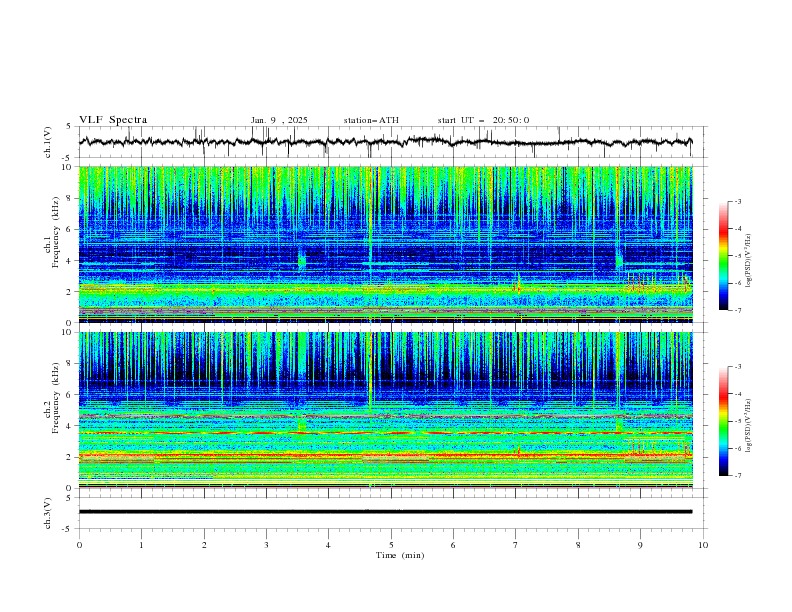Click time tick label "5" on bottom axis
This screenshot has width=792, height=612.
391,545
